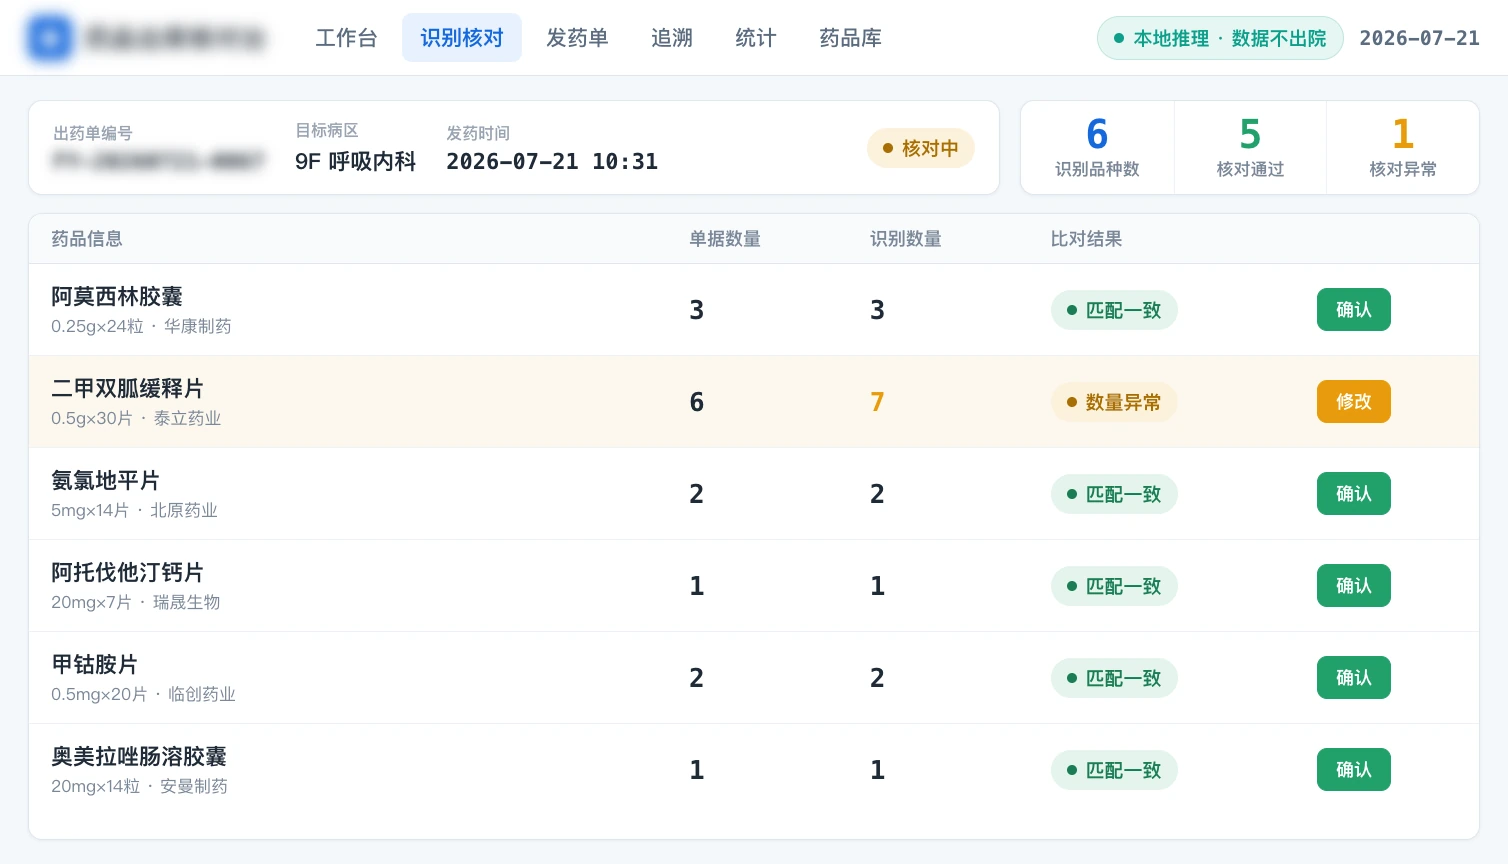Click the 本地推理 · 数据不出院 status badge
The height and width of the screenshot is (864, 1508).
pyautogui.click(x=1220, y=38)
